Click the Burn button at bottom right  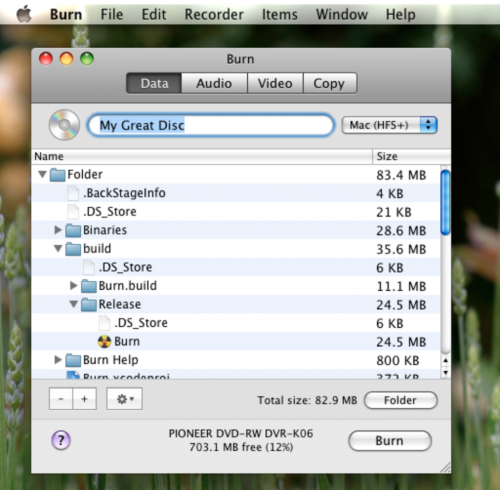click(390, 441)
